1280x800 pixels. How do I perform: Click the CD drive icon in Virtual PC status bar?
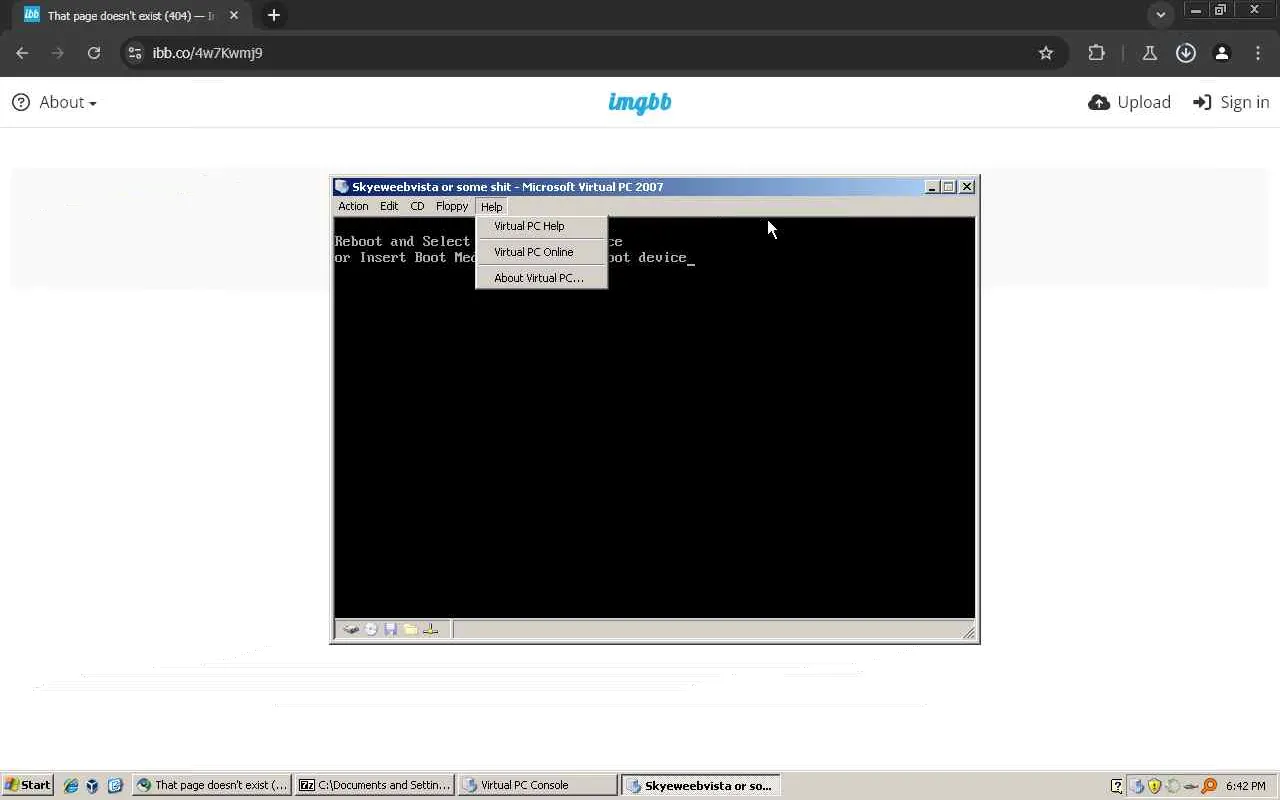tap(371, 629)
